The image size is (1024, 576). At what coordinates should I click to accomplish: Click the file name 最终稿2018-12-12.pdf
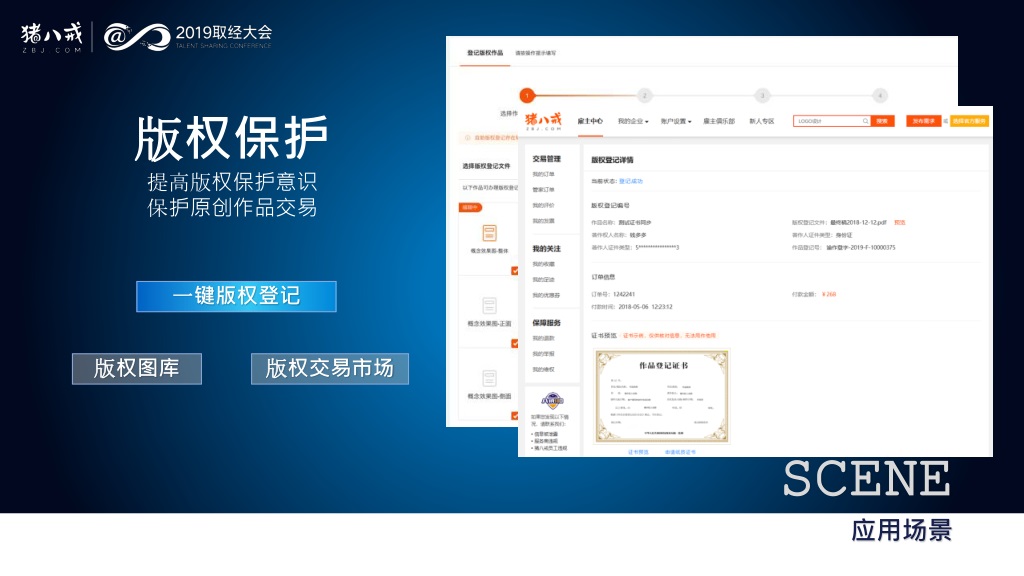click(x=859, y=223)
